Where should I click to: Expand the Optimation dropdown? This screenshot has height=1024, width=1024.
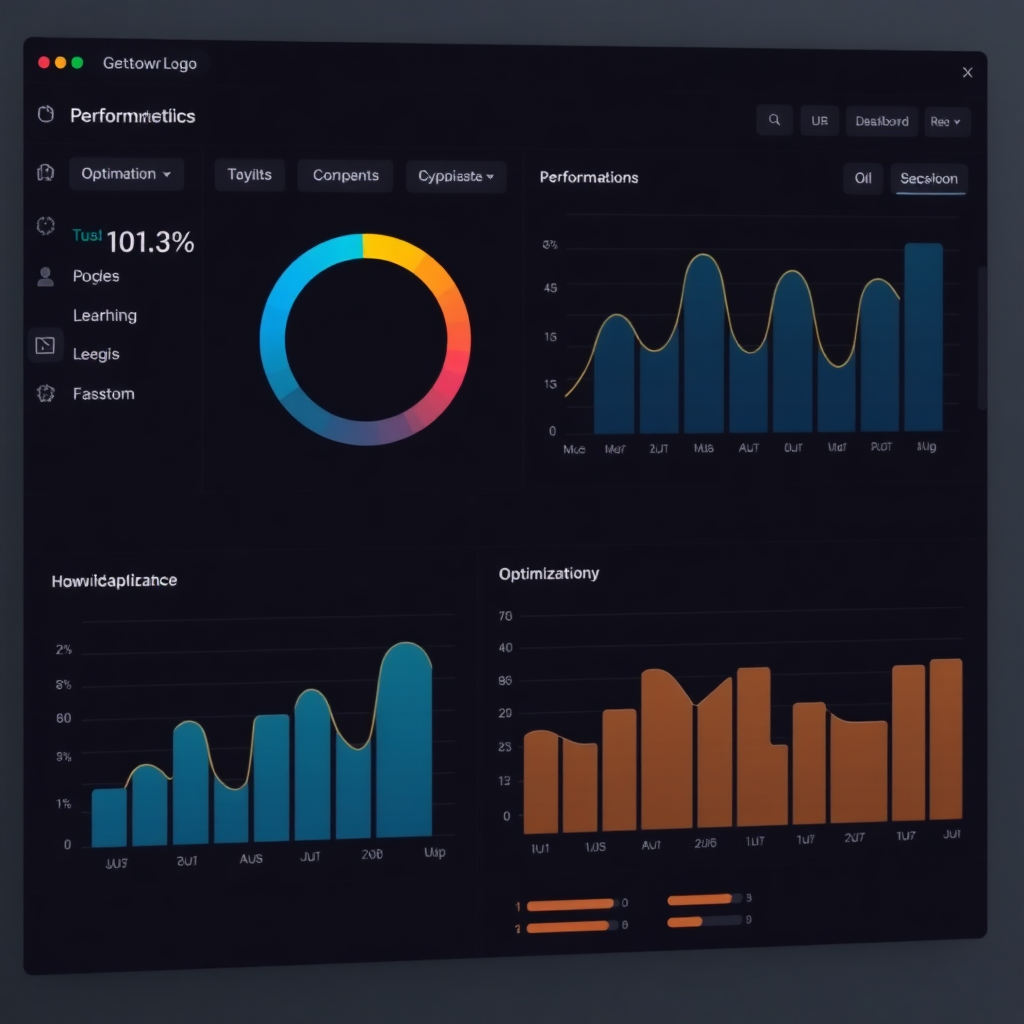tap(126, 174)
